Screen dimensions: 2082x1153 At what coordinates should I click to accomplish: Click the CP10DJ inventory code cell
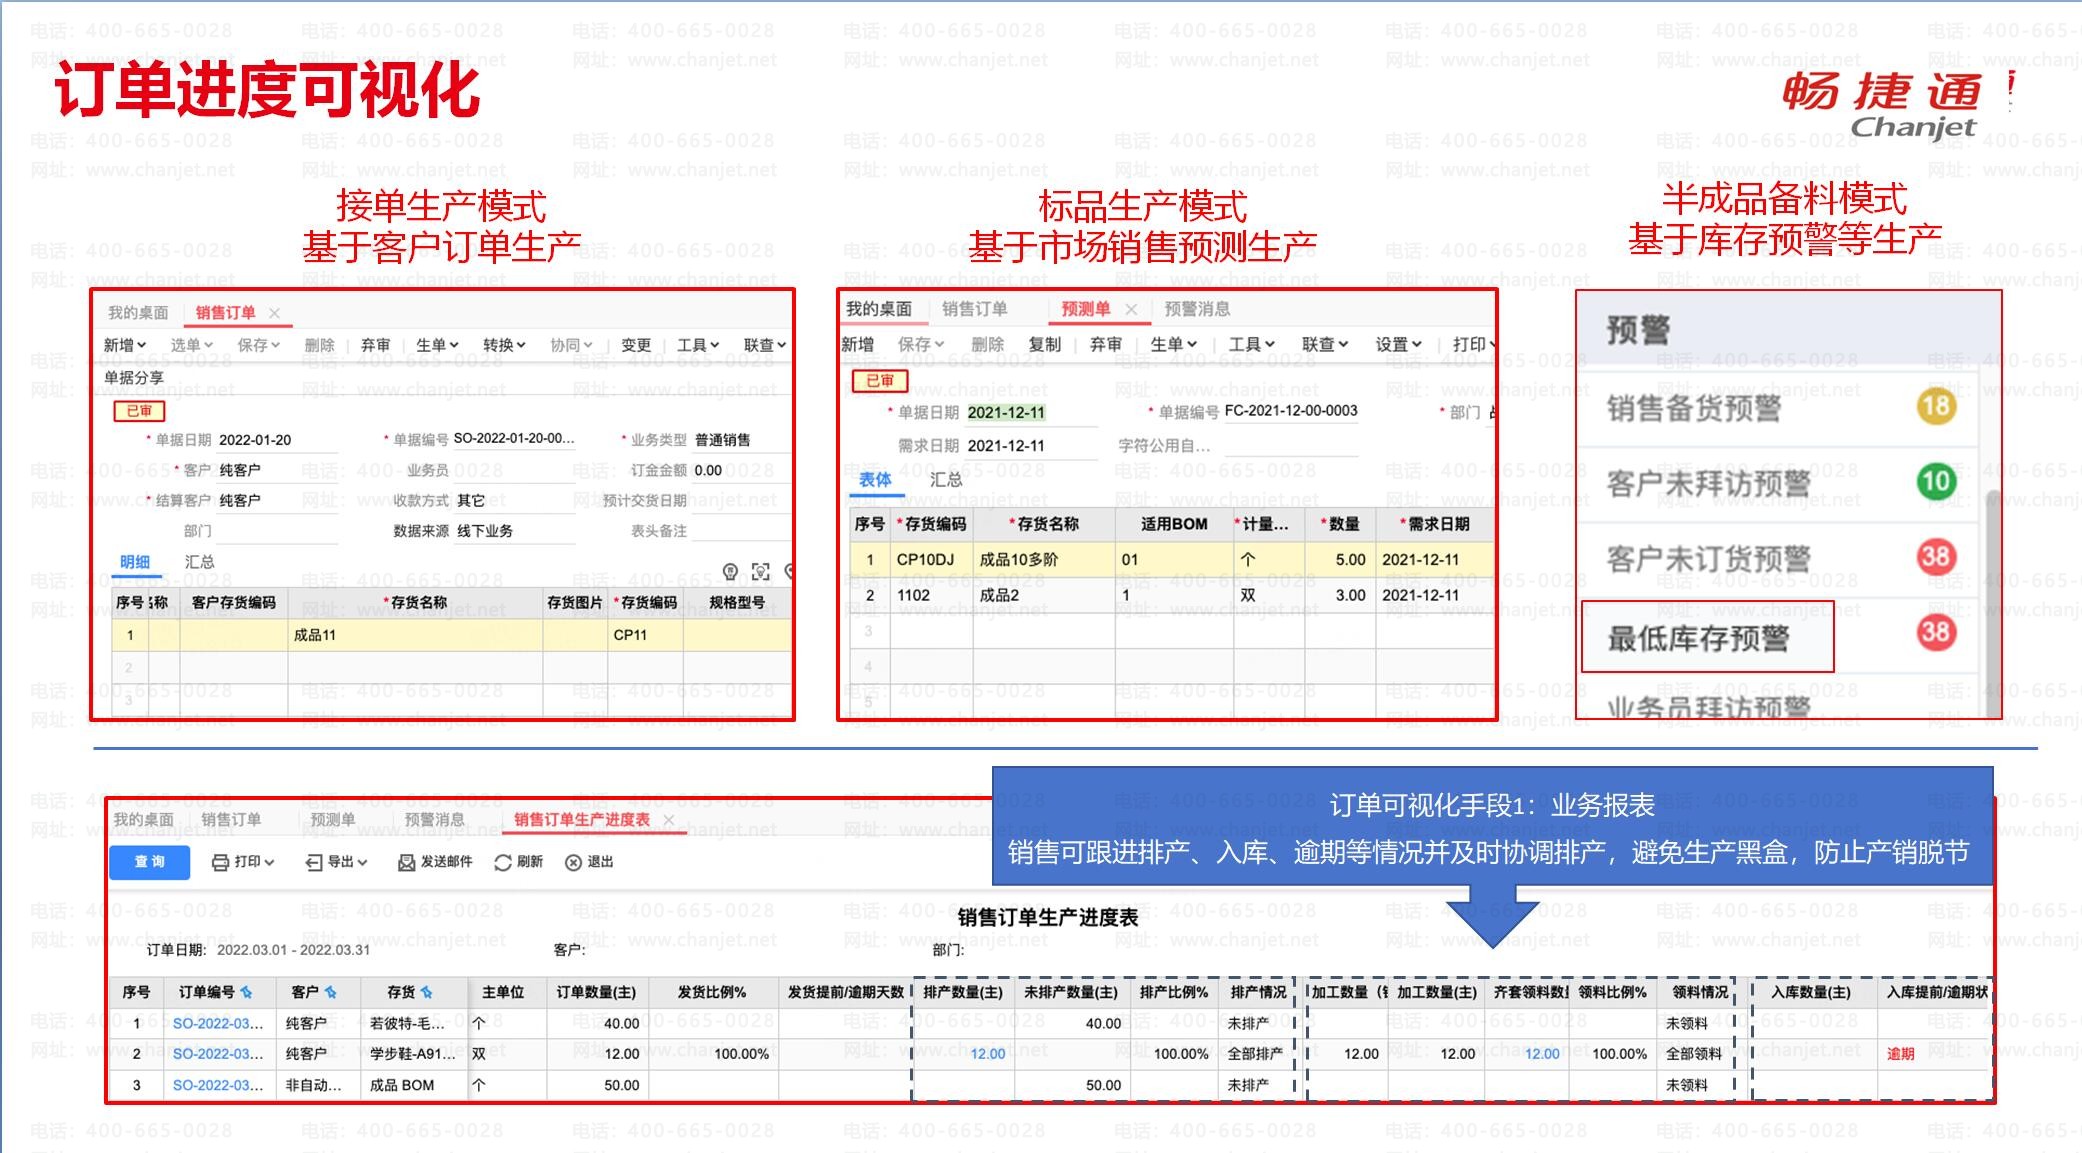coord(931,560)
